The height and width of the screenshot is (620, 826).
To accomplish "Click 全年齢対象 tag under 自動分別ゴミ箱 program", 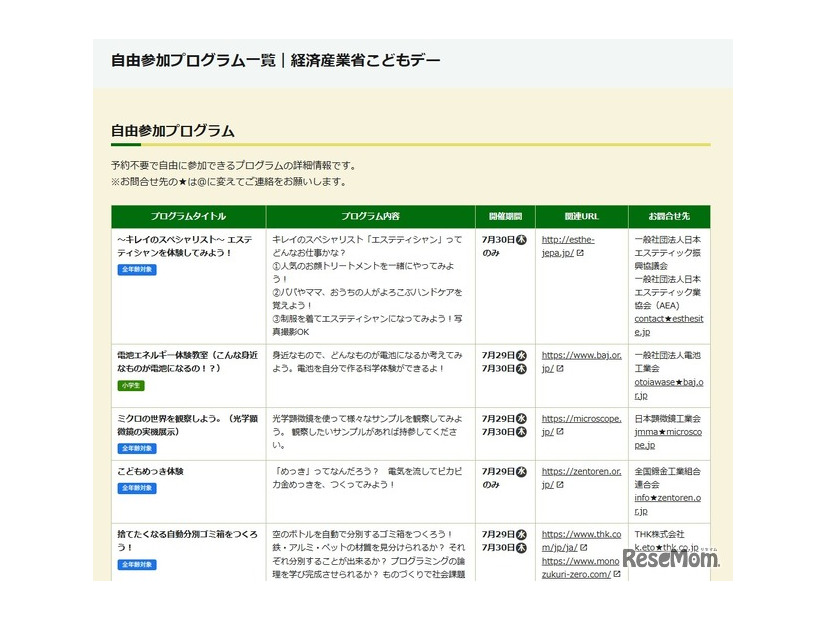I will pos(137,564).
